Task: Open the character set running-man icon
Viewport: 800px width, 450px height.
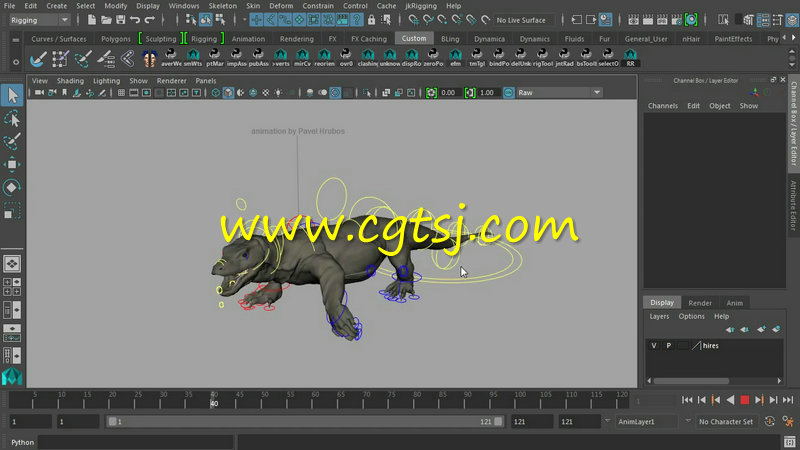Action: [x=788, y=421]
